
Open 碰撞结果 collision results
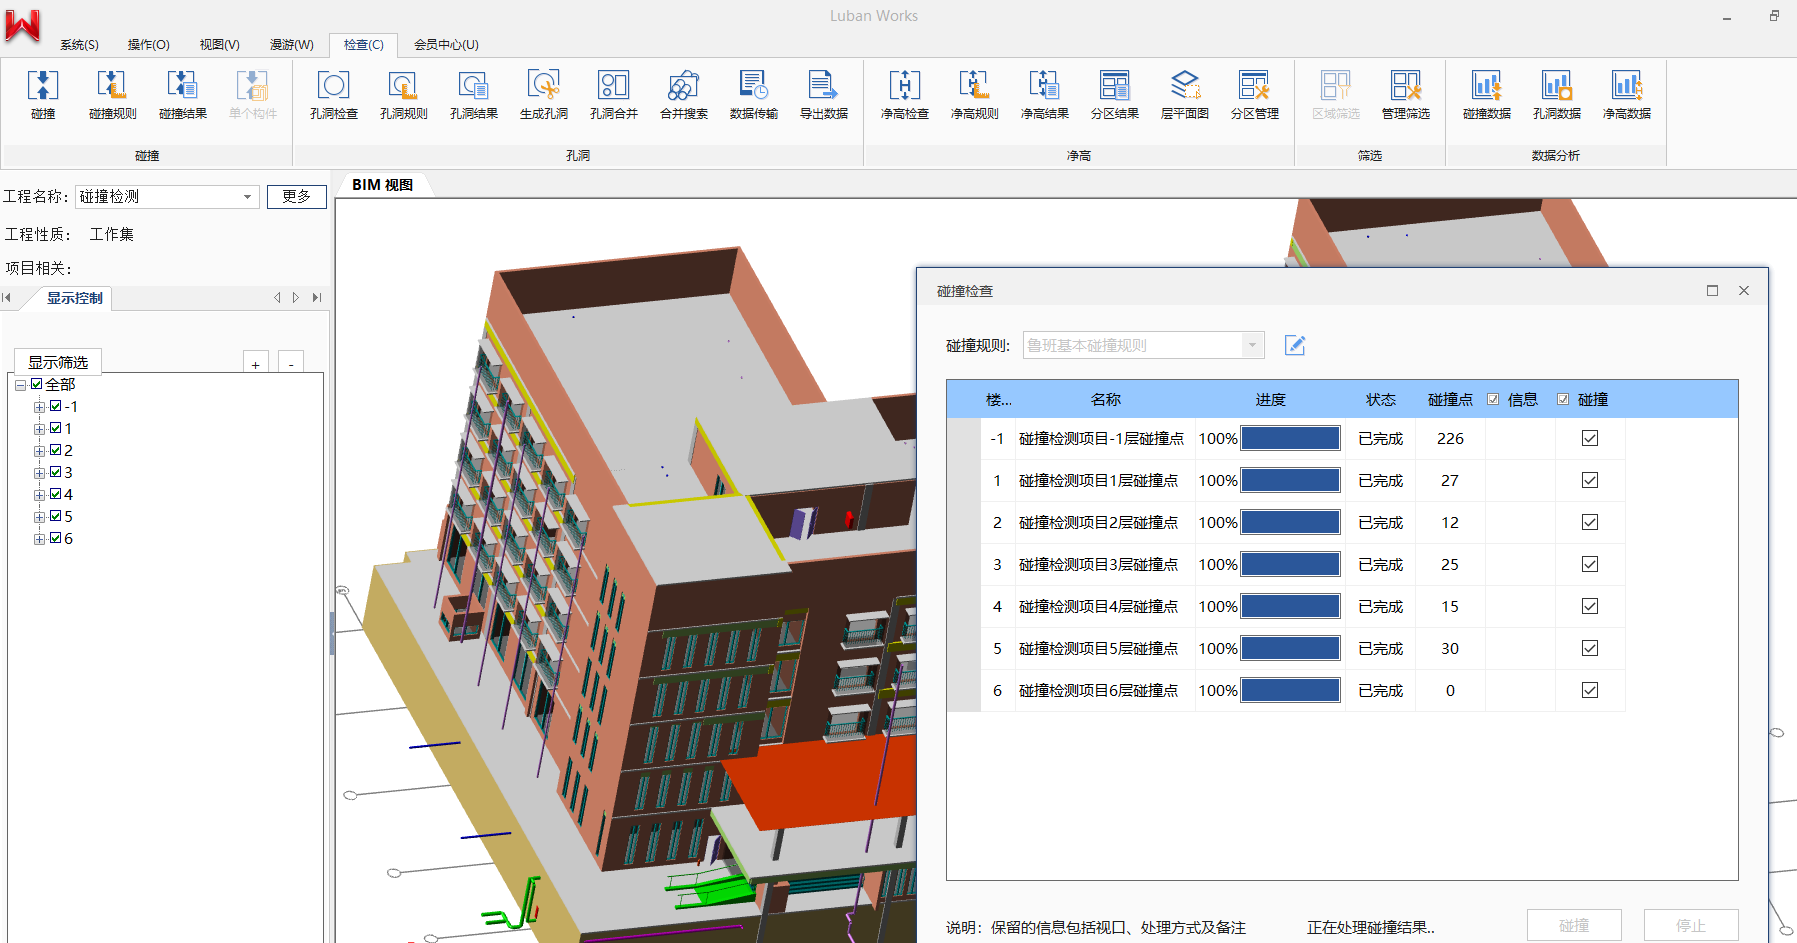[183, 95]
